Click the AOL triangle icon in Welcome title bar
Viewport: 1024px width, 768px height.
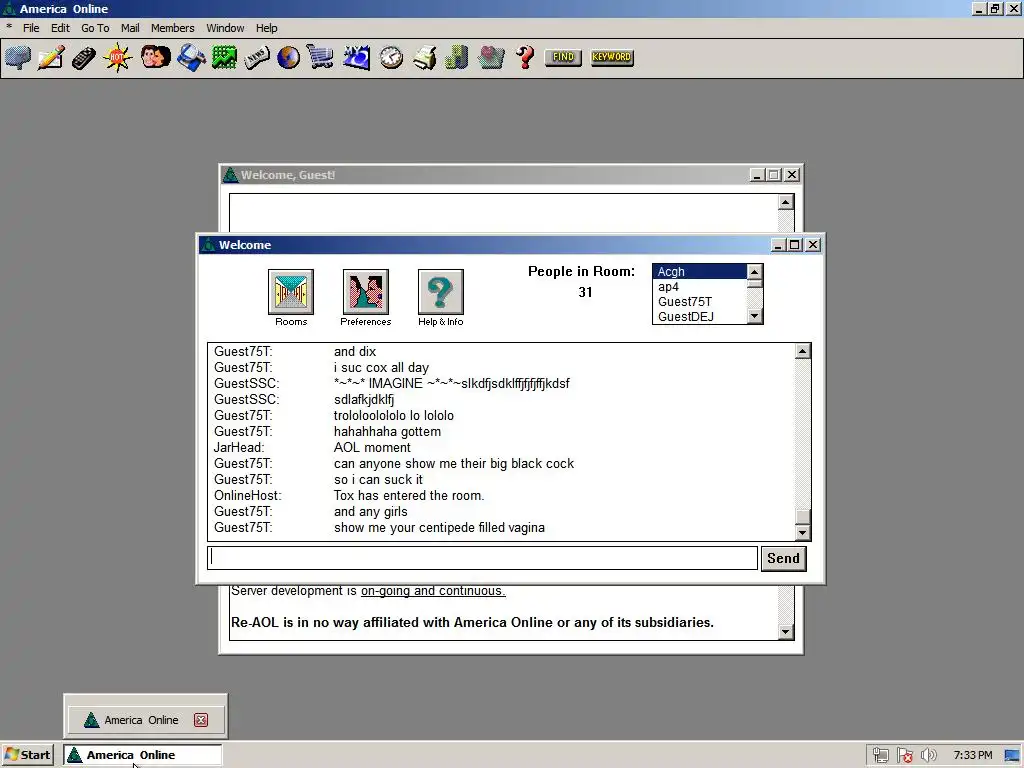[x=208, y=245]
